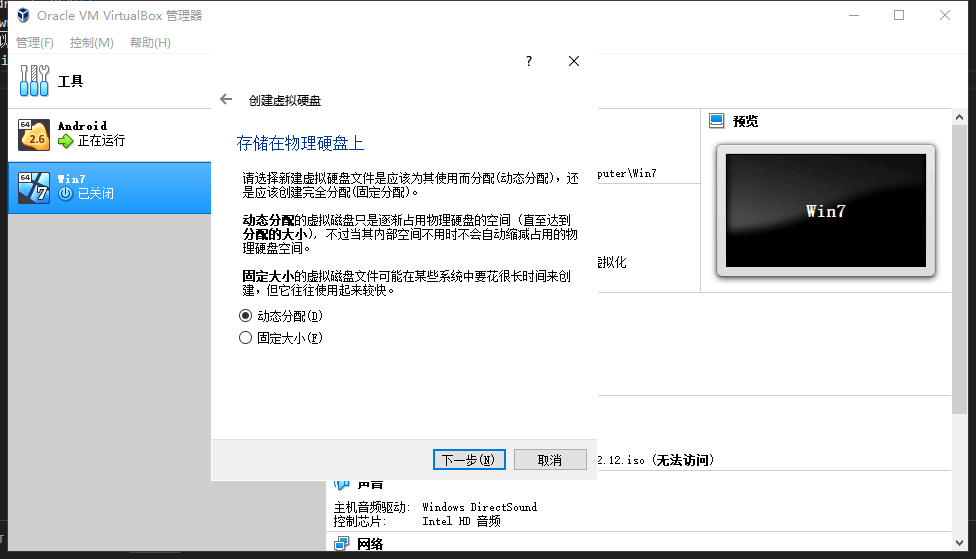Image resolution: width=976 pixels, height=559 pixels.
Task: Click the Tools (工具) wrench icon
Action: [34, 81]
